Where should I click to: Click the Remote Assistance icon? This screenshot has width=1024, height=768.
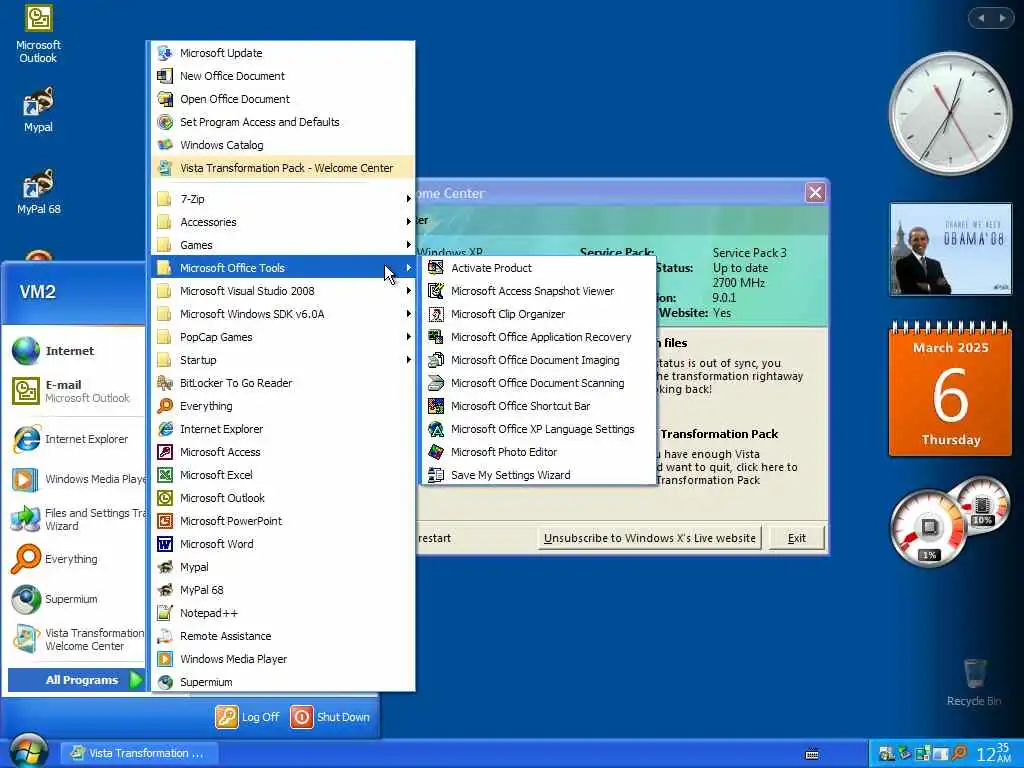[x=165, y=635]
